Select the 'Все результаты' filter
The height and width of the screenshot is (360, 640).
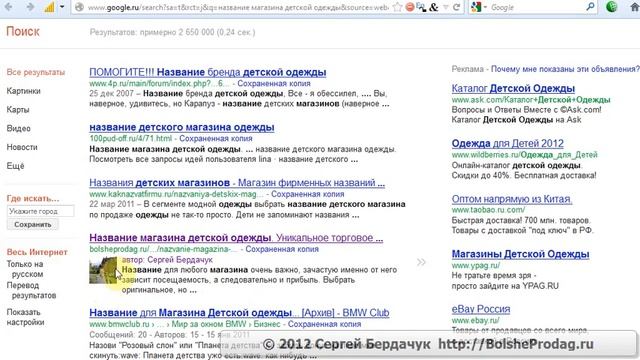36,72
